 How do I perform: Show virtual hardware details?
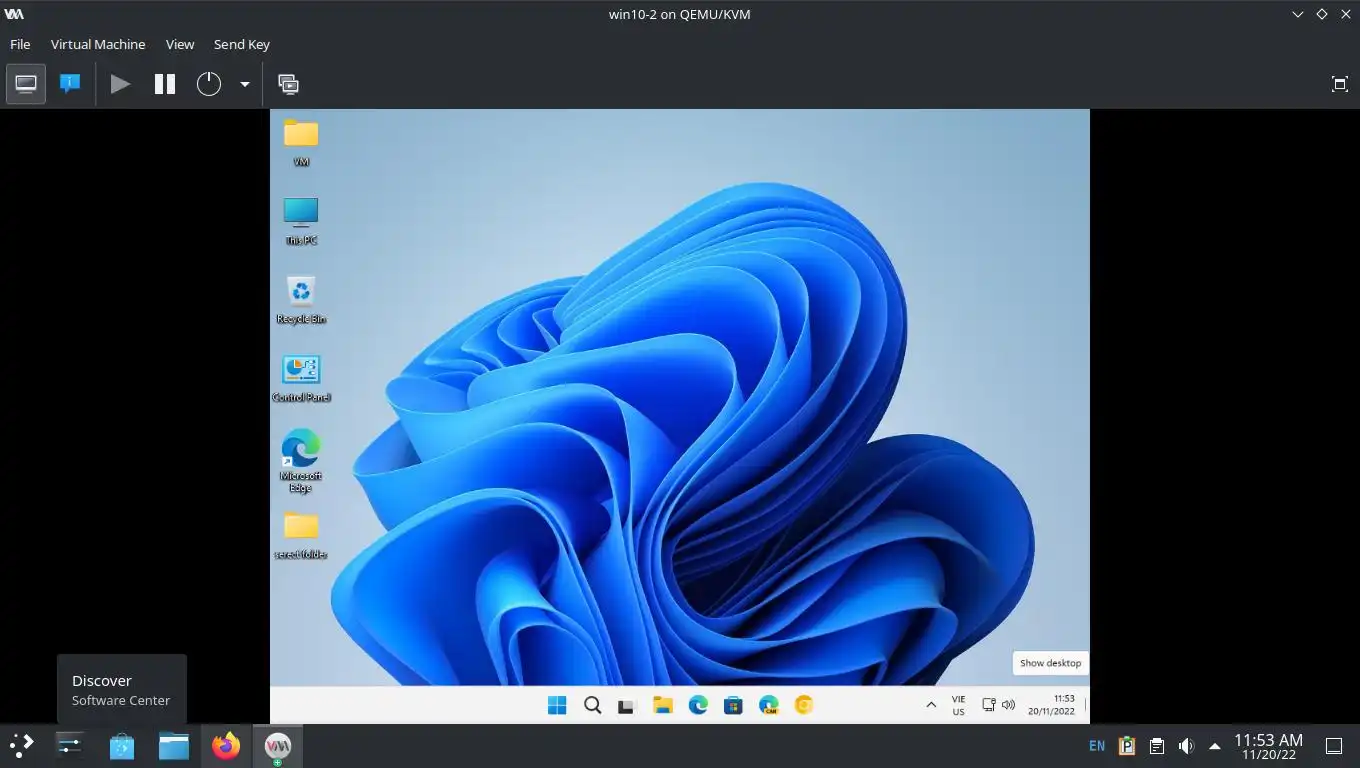click(70, 84)
